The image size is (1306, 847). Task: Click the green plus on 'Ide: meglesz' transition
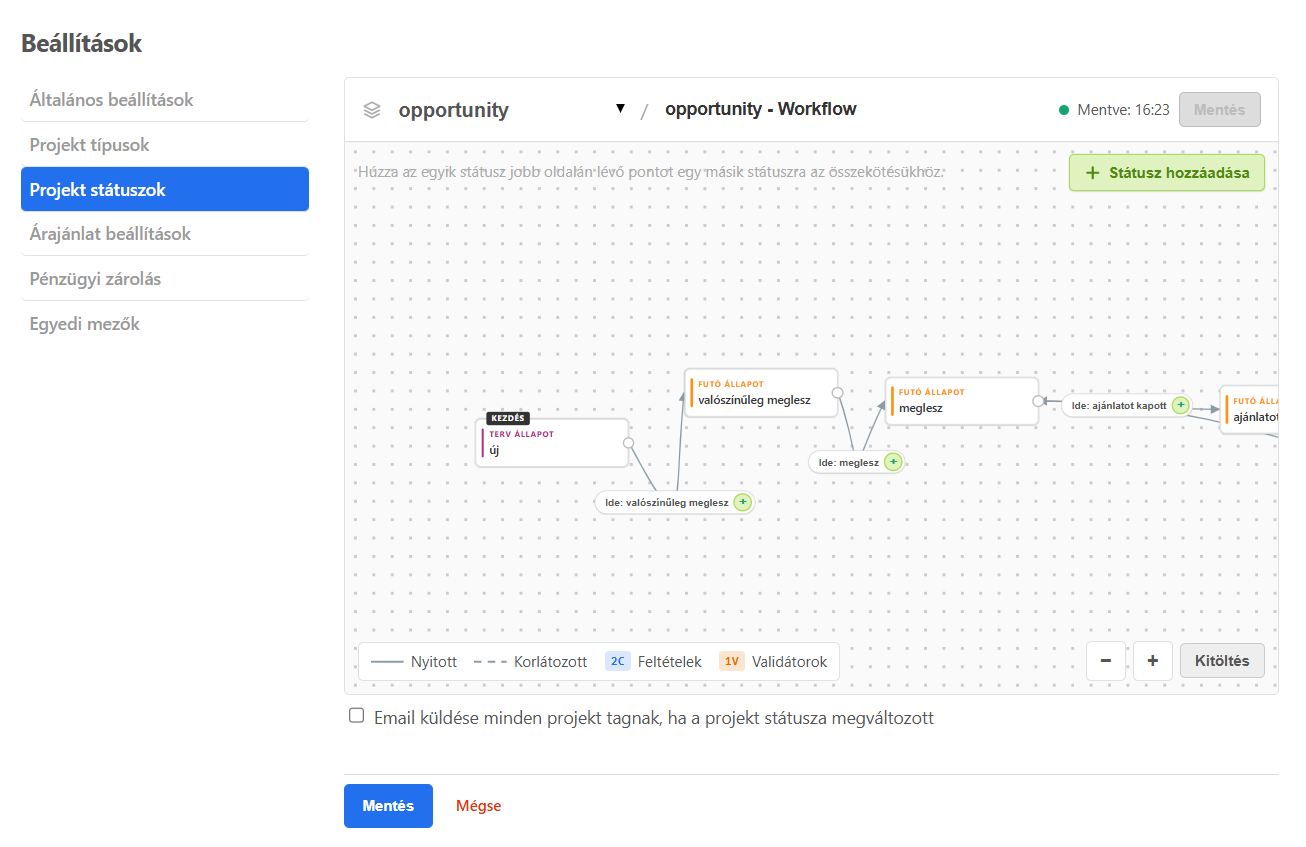(893, 462)
